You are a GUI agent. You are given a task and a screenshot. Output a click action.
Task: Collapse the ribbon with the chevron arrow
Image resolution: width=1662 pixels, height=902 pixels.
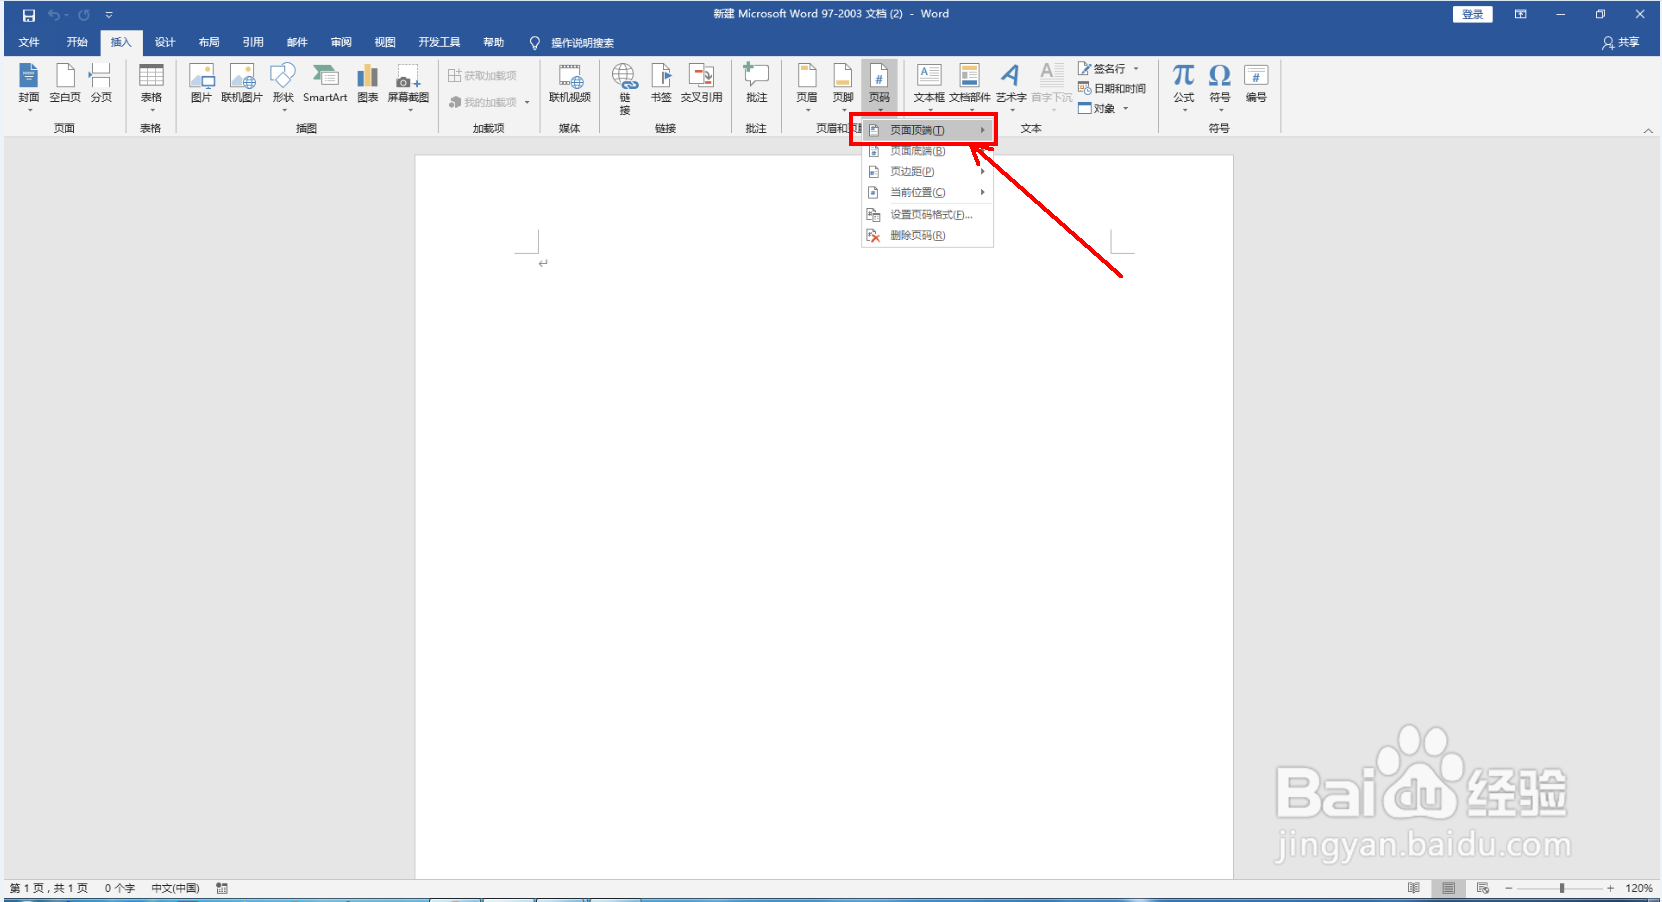[x=1648, y=129]
